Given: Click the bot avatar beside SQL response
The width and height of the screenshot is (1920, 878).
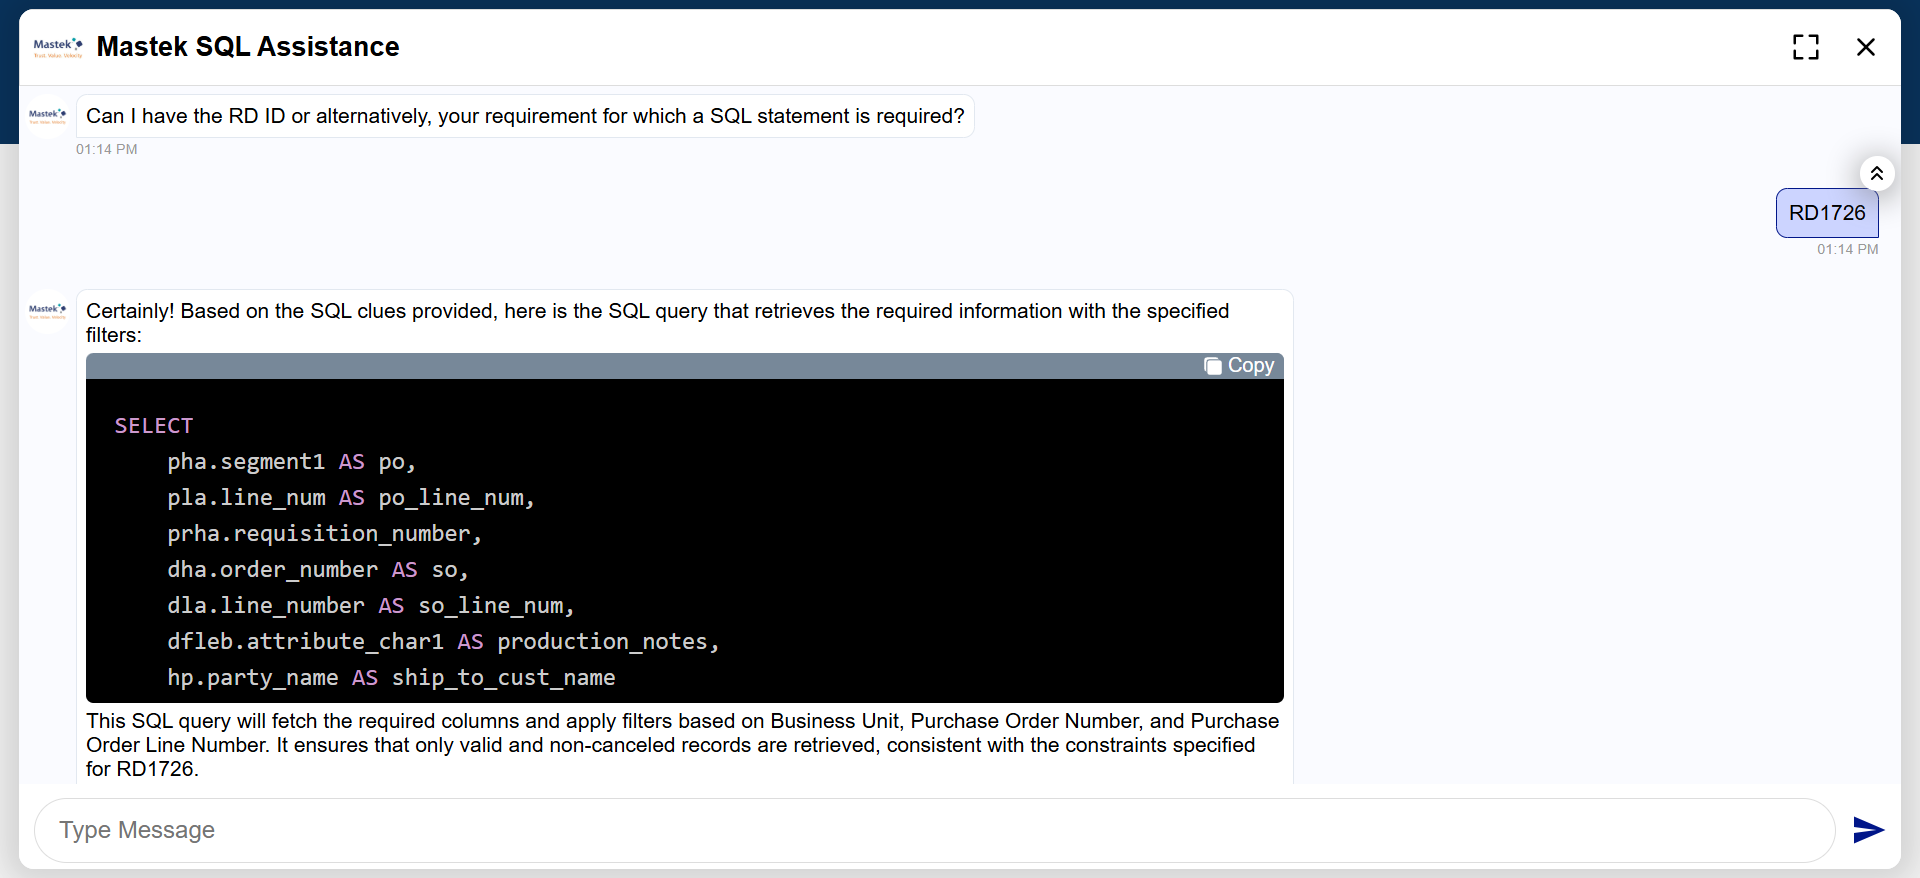Looking at the screenshot, I should tap(47, 311).
